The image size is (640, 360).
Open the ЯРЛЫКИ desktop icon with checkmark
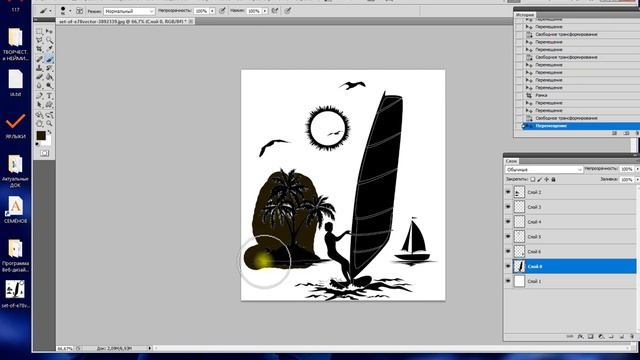point(16,126)
